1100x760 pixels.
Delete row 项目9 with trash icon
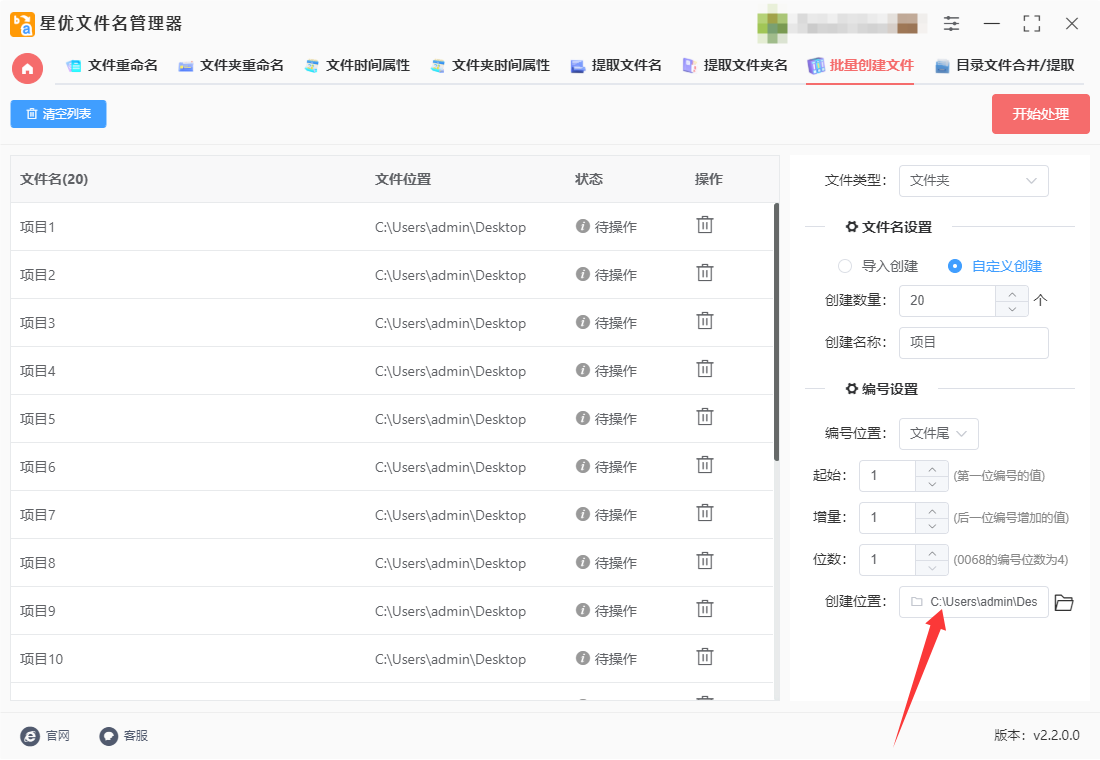tap(704, 609)
